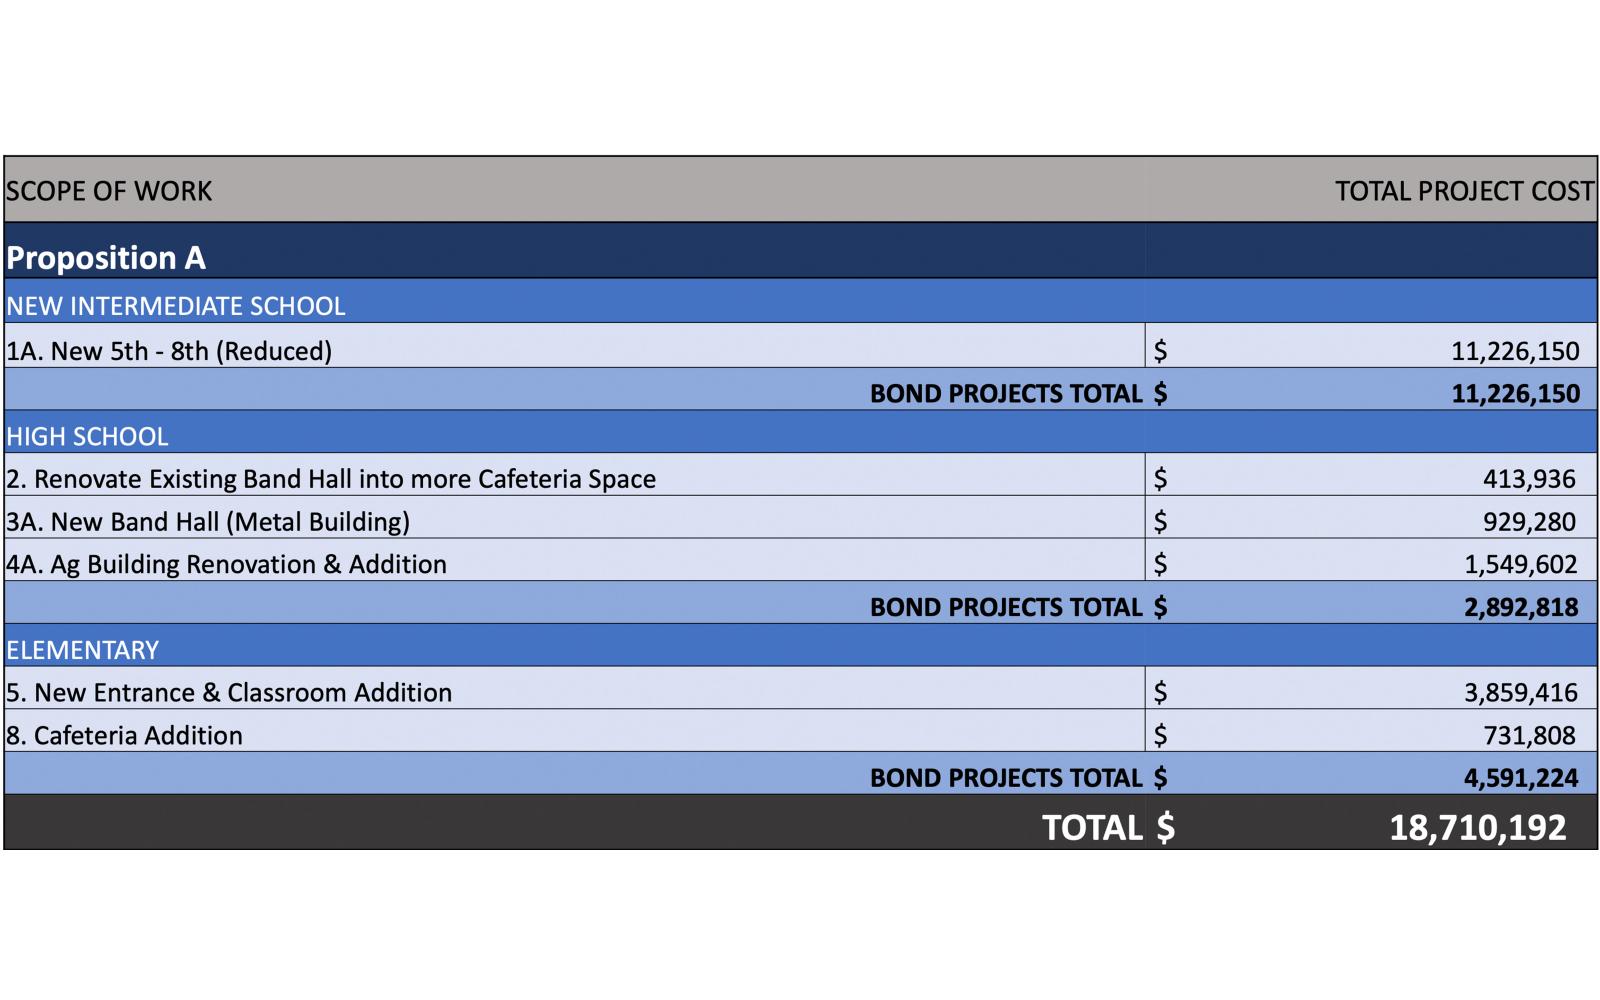The height and width of the screenshot is (1000, 1600).
Task: Click the ELEMENTARY section heading
Action: [83, 650]
